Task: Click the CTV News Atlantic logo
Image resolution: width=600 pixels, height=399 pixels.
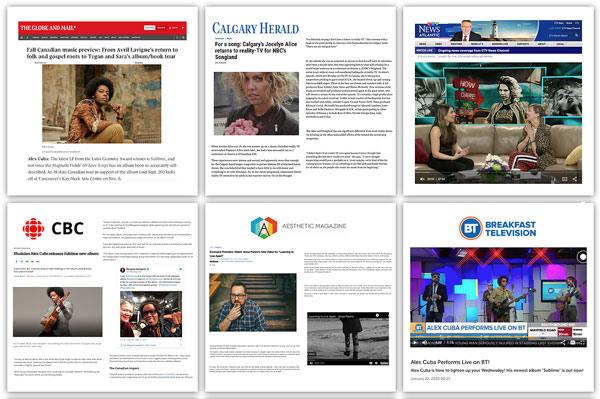Action: pos(429,30)
